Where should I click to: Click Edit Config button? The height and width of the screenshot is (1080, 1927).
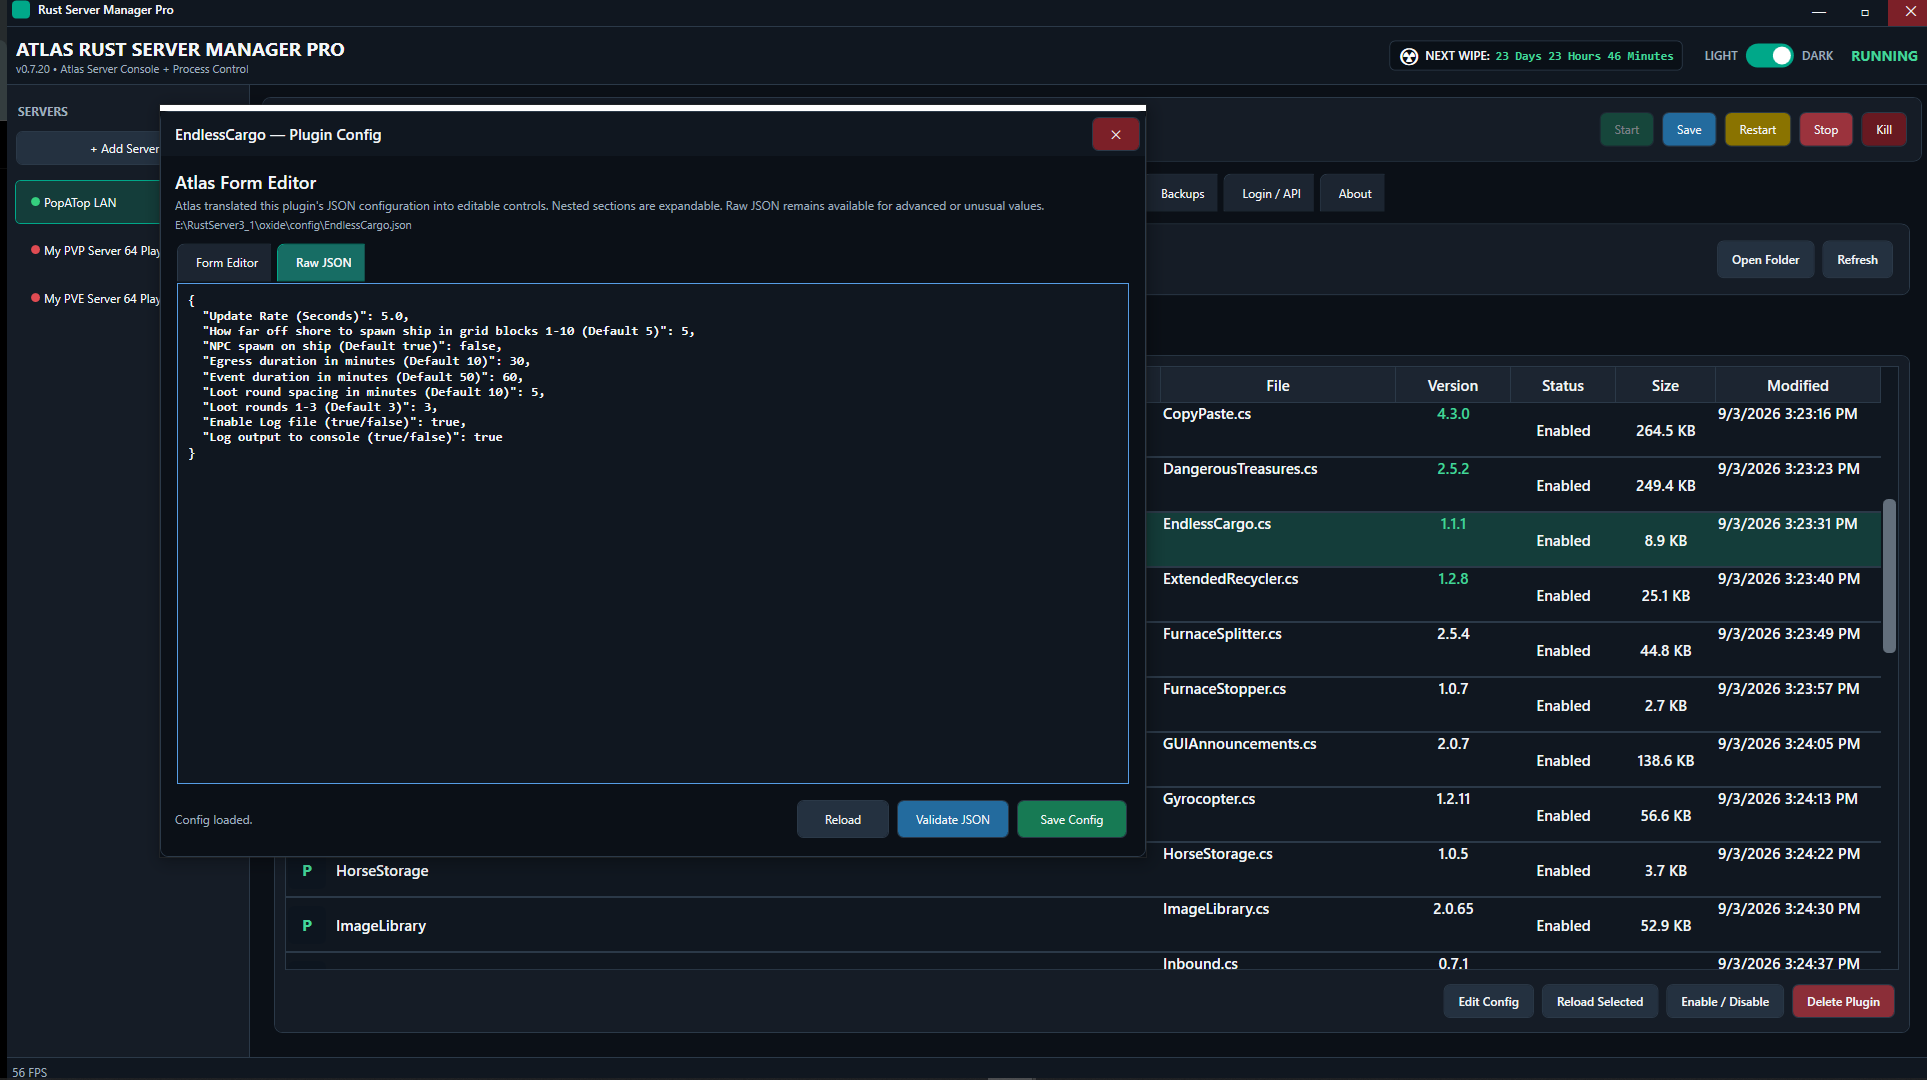tap(1488, 1002)
